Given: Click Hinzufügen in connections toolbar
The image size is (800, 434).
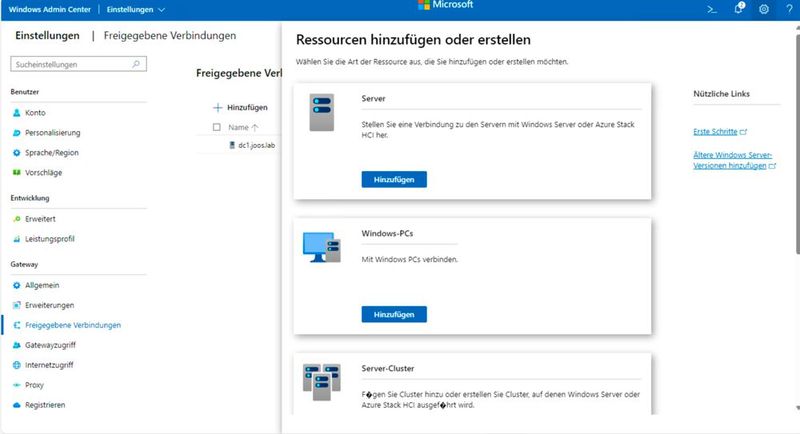Looking at the screenshot, I should [240, 108].
